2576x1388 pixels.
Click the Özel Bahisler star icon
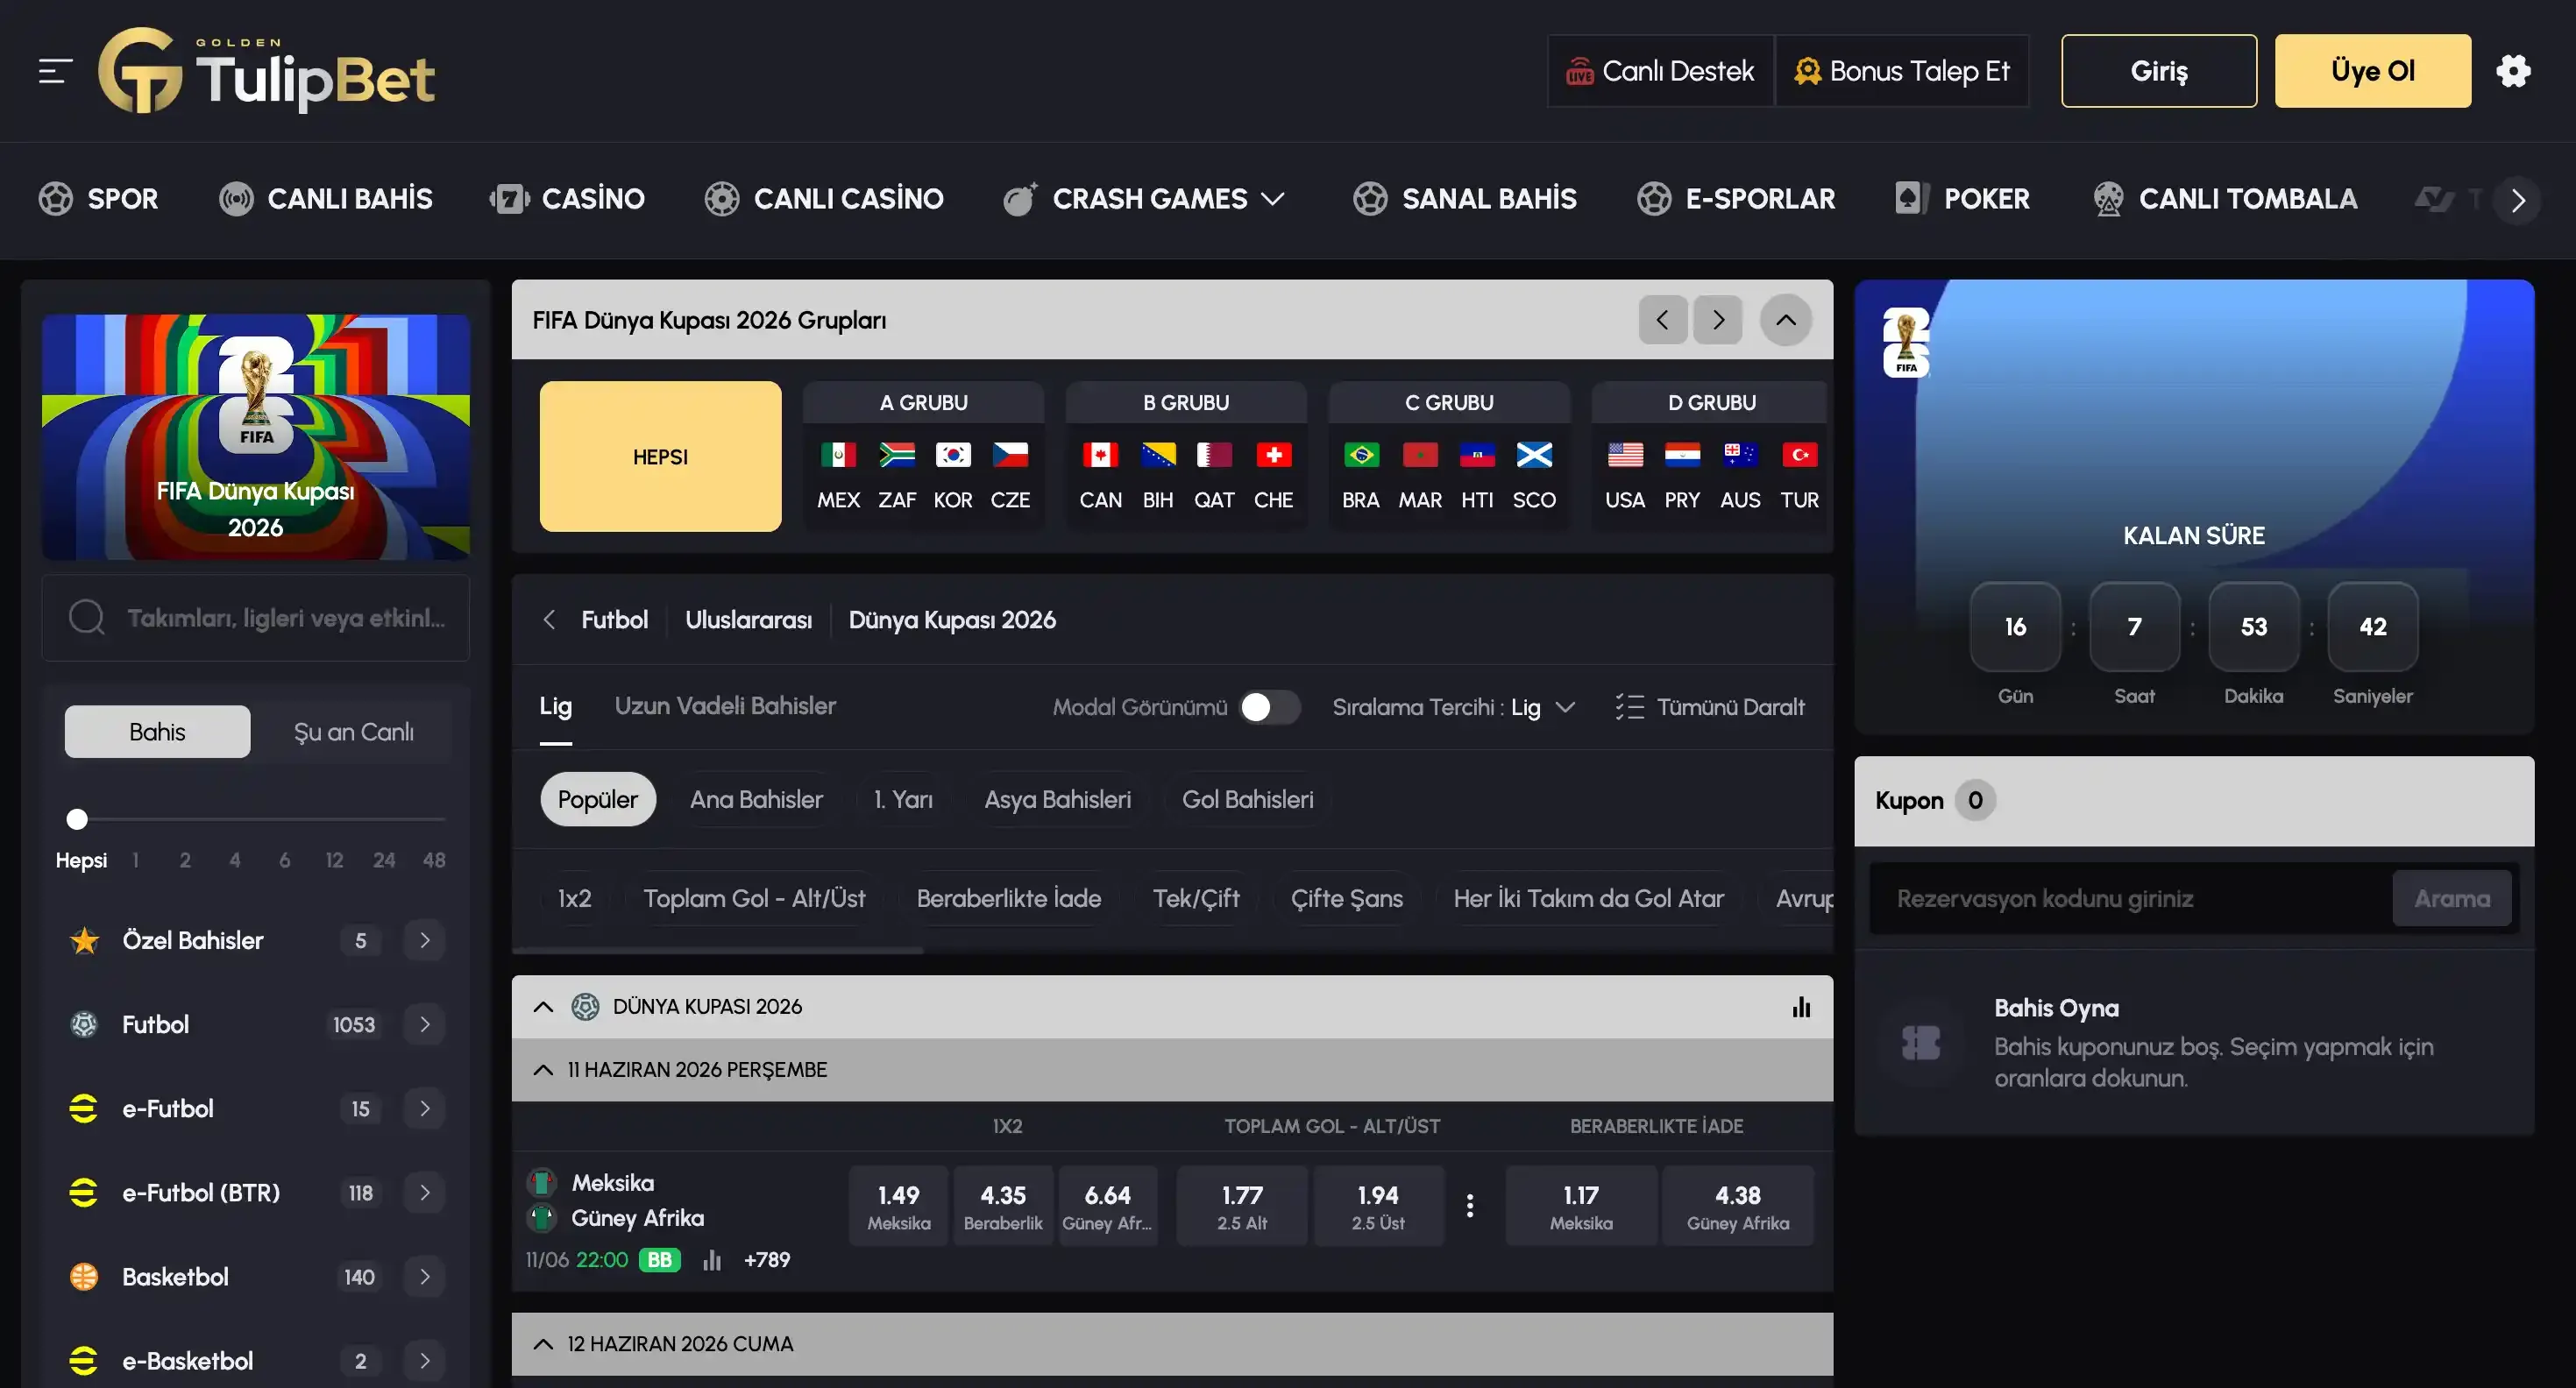click(x=84, y=940)
